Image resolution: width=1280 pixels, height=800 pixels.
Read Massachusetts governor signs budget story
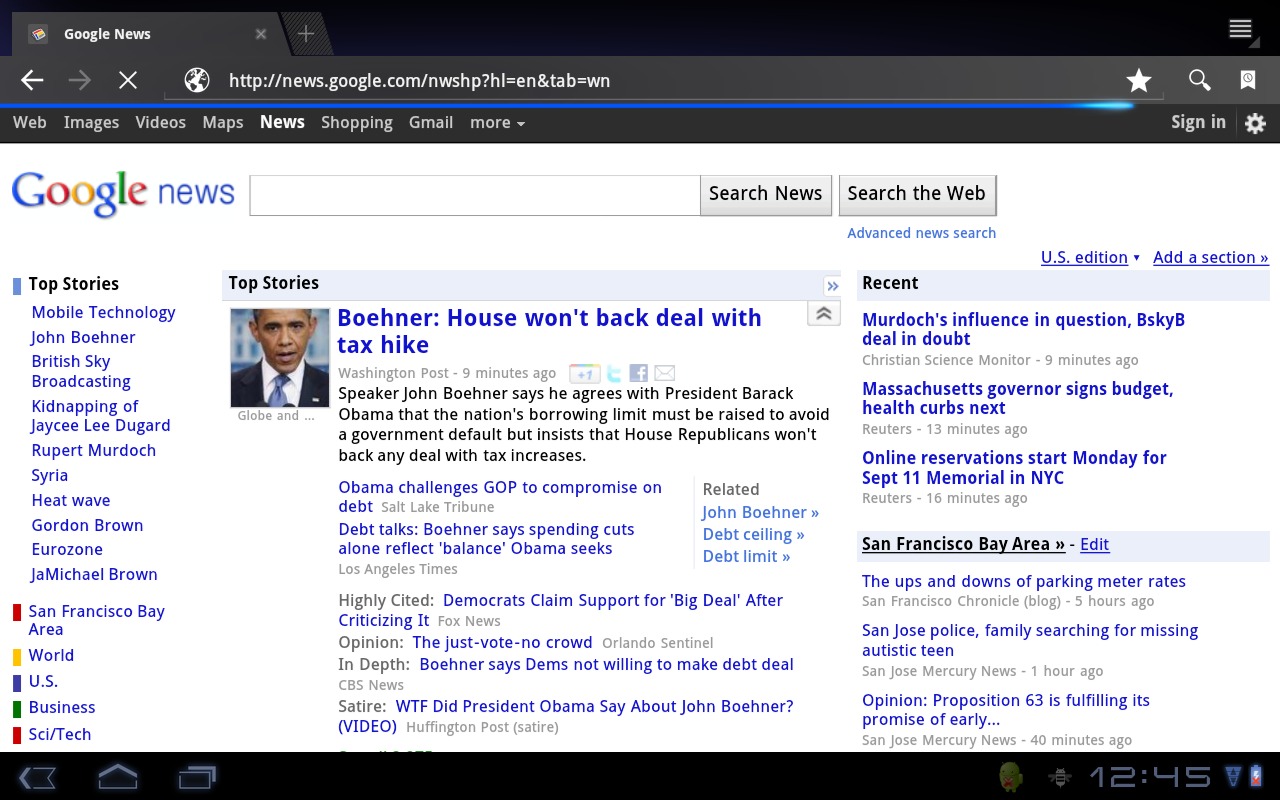(1017, 398)
